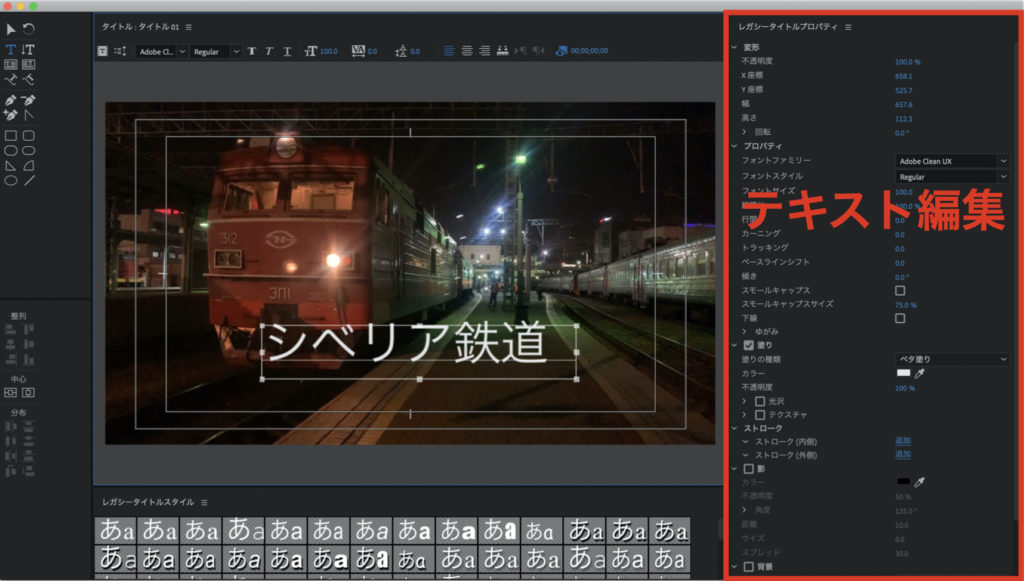The image size is (1024, 581).
Task: Enable the スモールキャップス checkbox
Action: pos(900,290)
